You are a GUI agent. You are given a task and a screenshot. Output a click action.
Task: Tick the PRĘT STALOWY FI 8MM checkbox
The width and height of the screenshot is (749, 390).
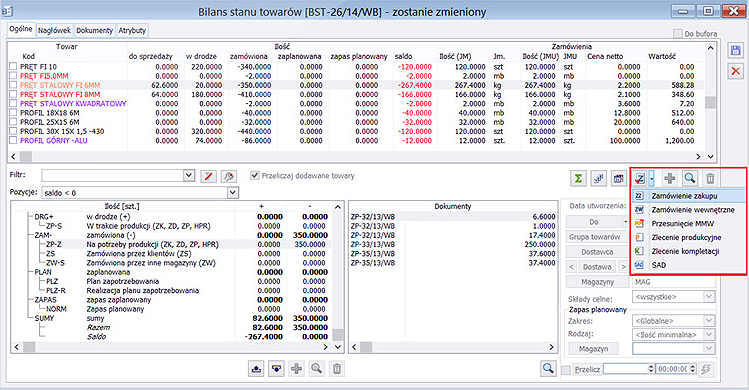pyautogui.click(x=13, y=94)
